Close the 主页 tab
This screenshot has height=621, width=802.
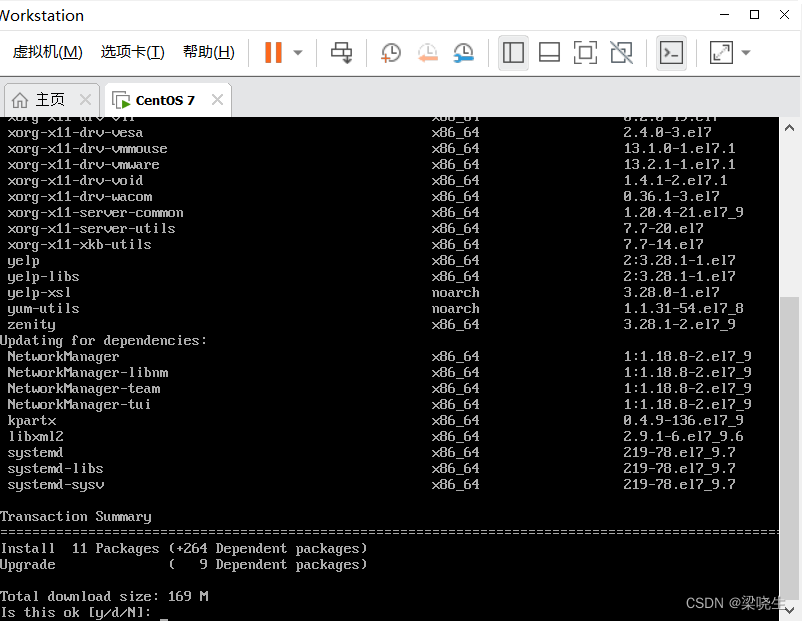[x=85, y=100]
